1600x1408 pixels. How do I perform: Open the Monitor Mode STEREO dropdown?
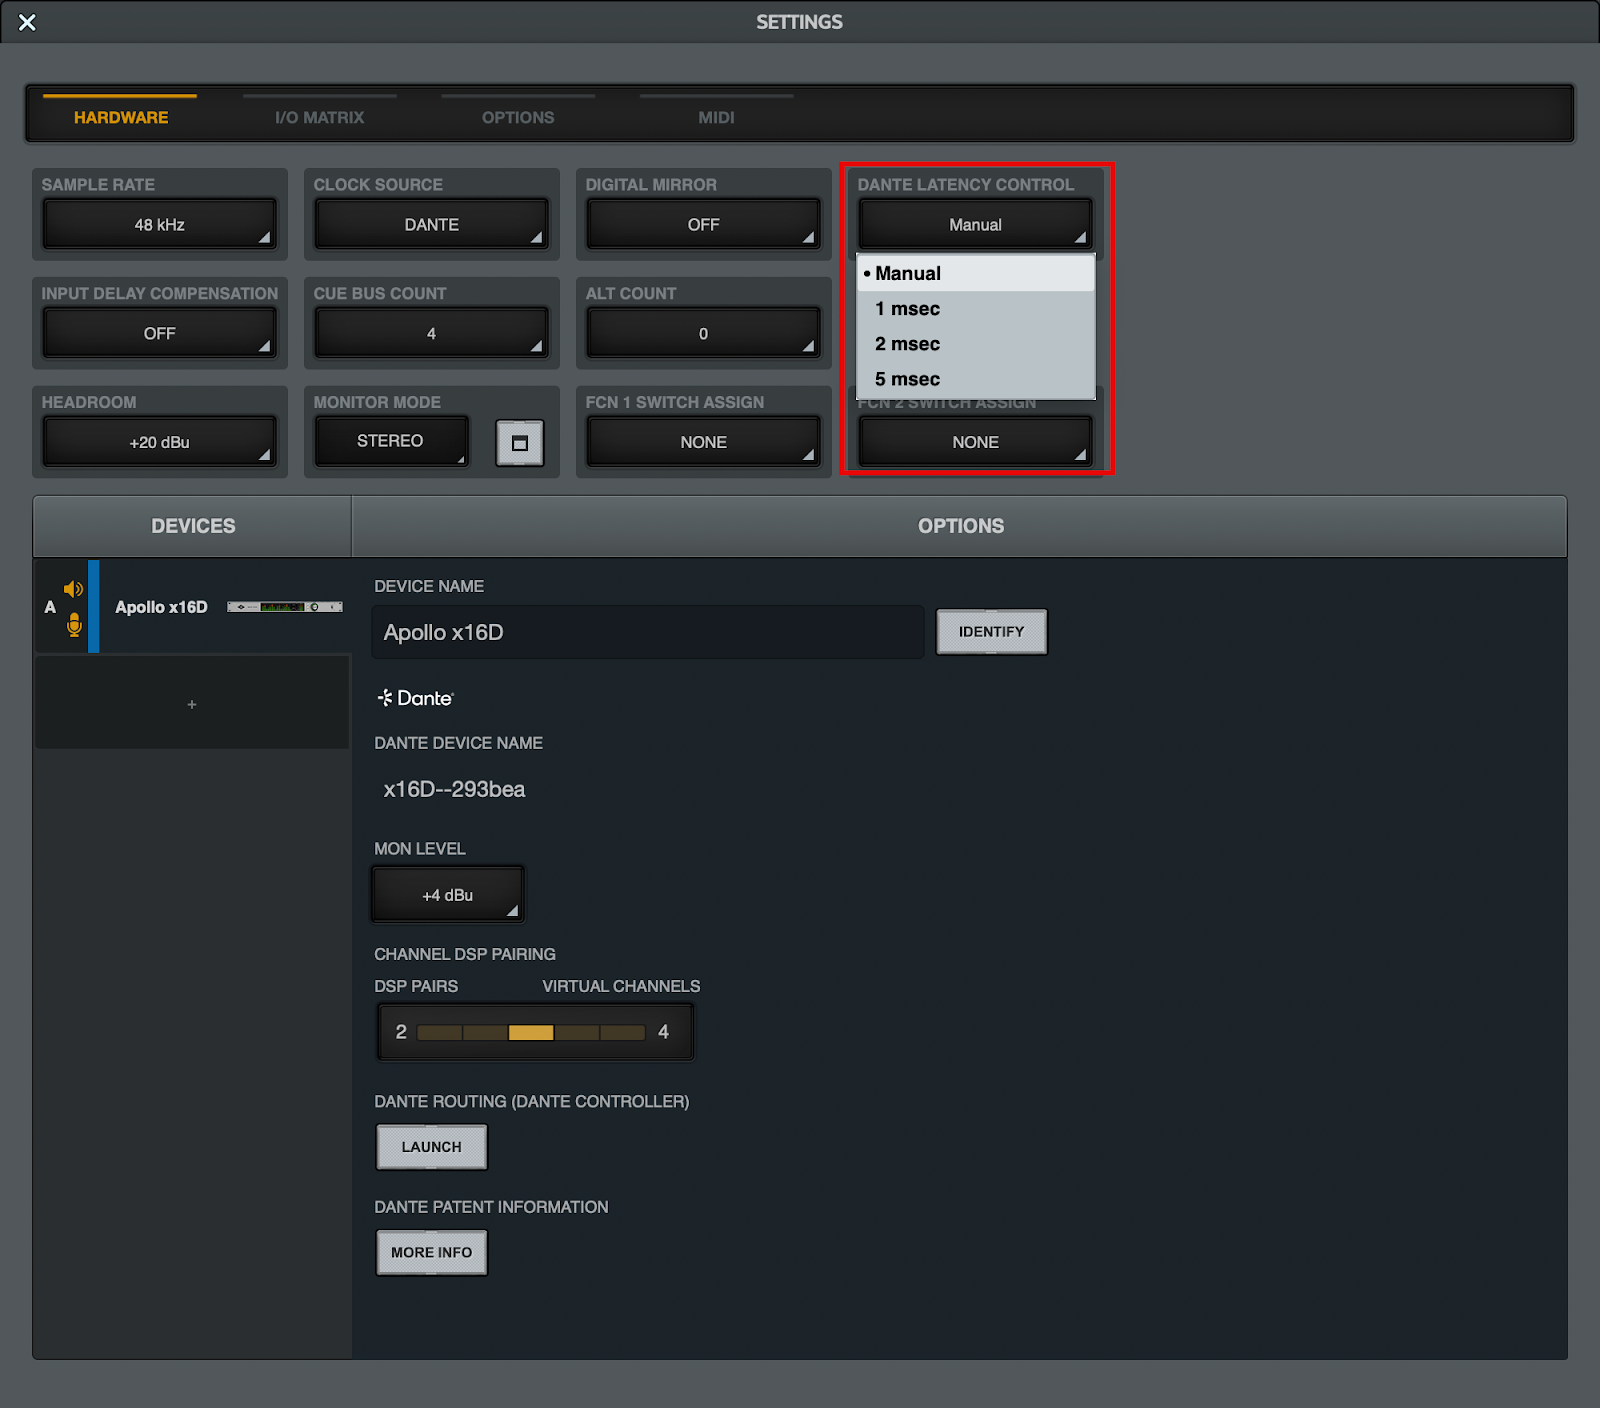pos(391,441)
